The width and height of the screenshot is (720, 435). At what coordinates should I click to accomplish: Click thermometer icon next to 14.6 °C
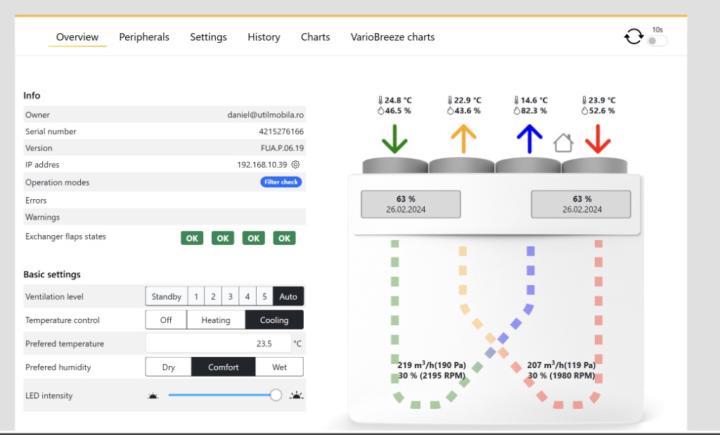[x=517, y=100]
